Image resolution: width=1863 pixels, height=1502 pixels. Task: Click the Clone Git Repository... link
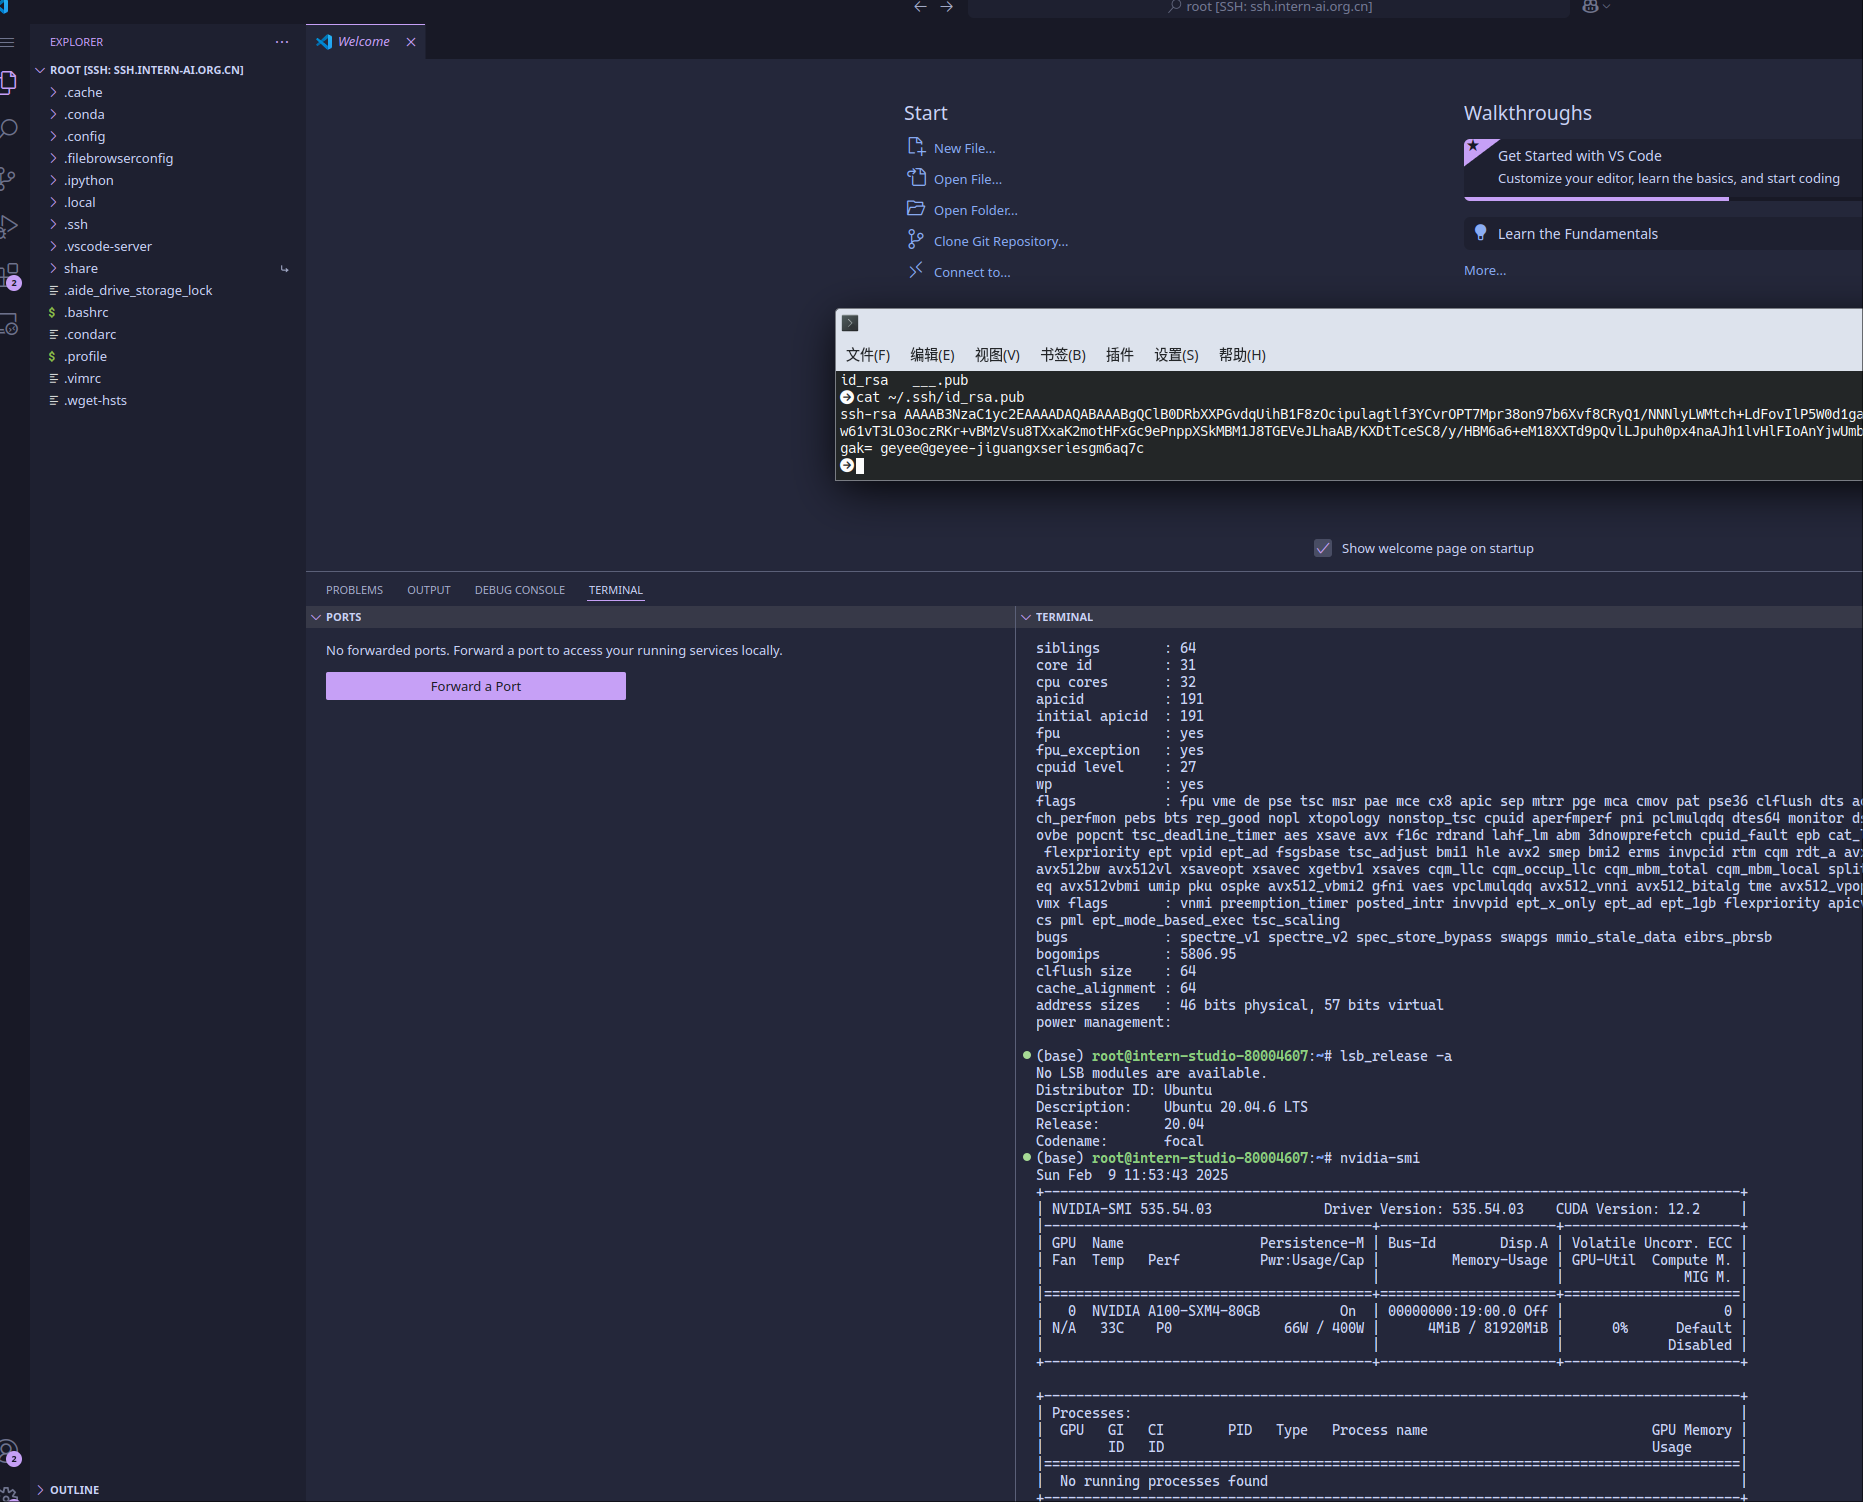(x=1001, y=241)
